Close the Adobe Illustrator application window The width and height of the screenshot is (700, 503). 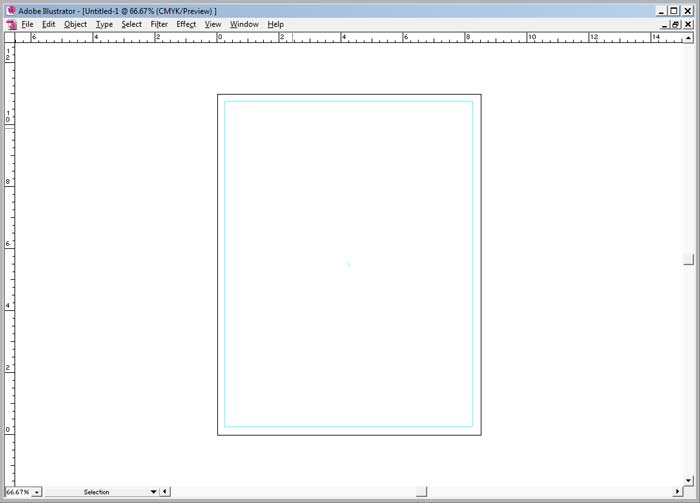pos(688,11)
